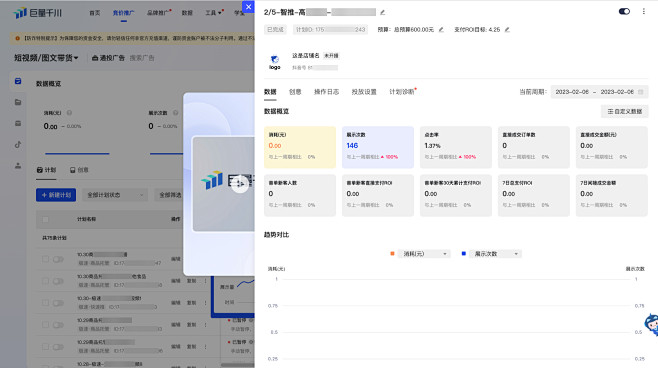Tick the select-all checkbox in table header
This screenshot has width=658, height=368.
[x=45, y=219]
